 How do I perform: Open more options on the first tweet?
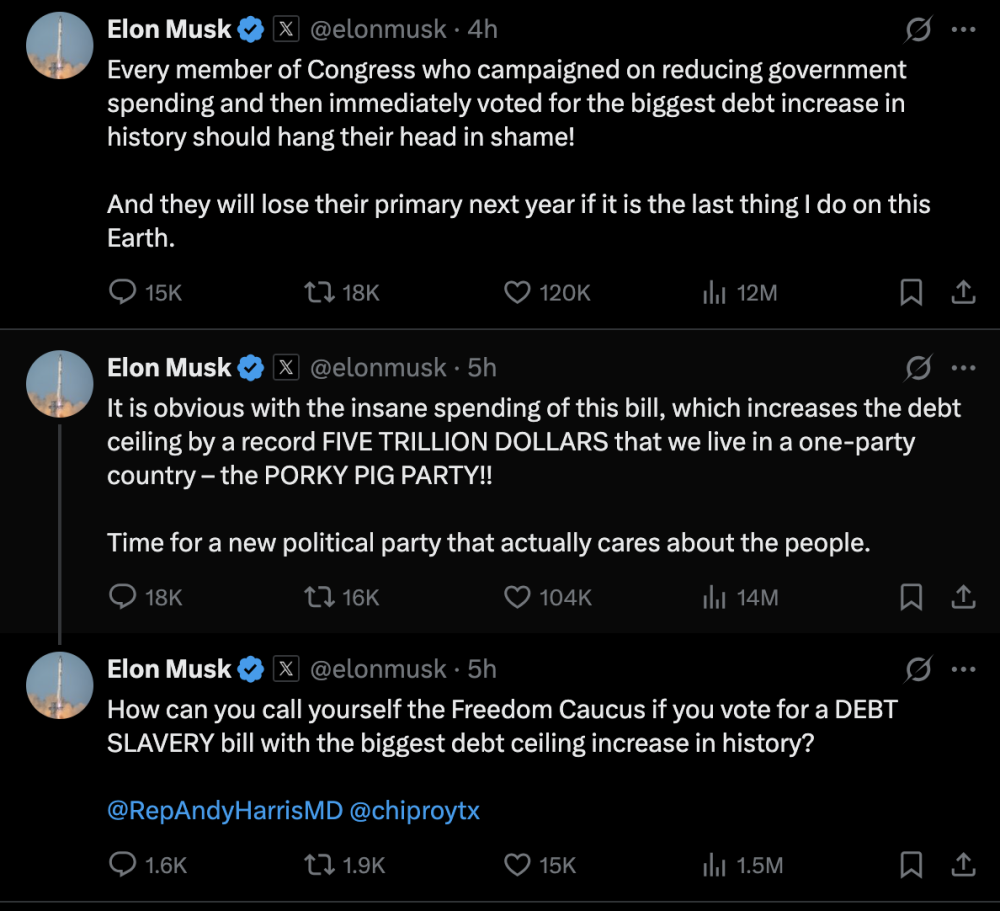963,31
